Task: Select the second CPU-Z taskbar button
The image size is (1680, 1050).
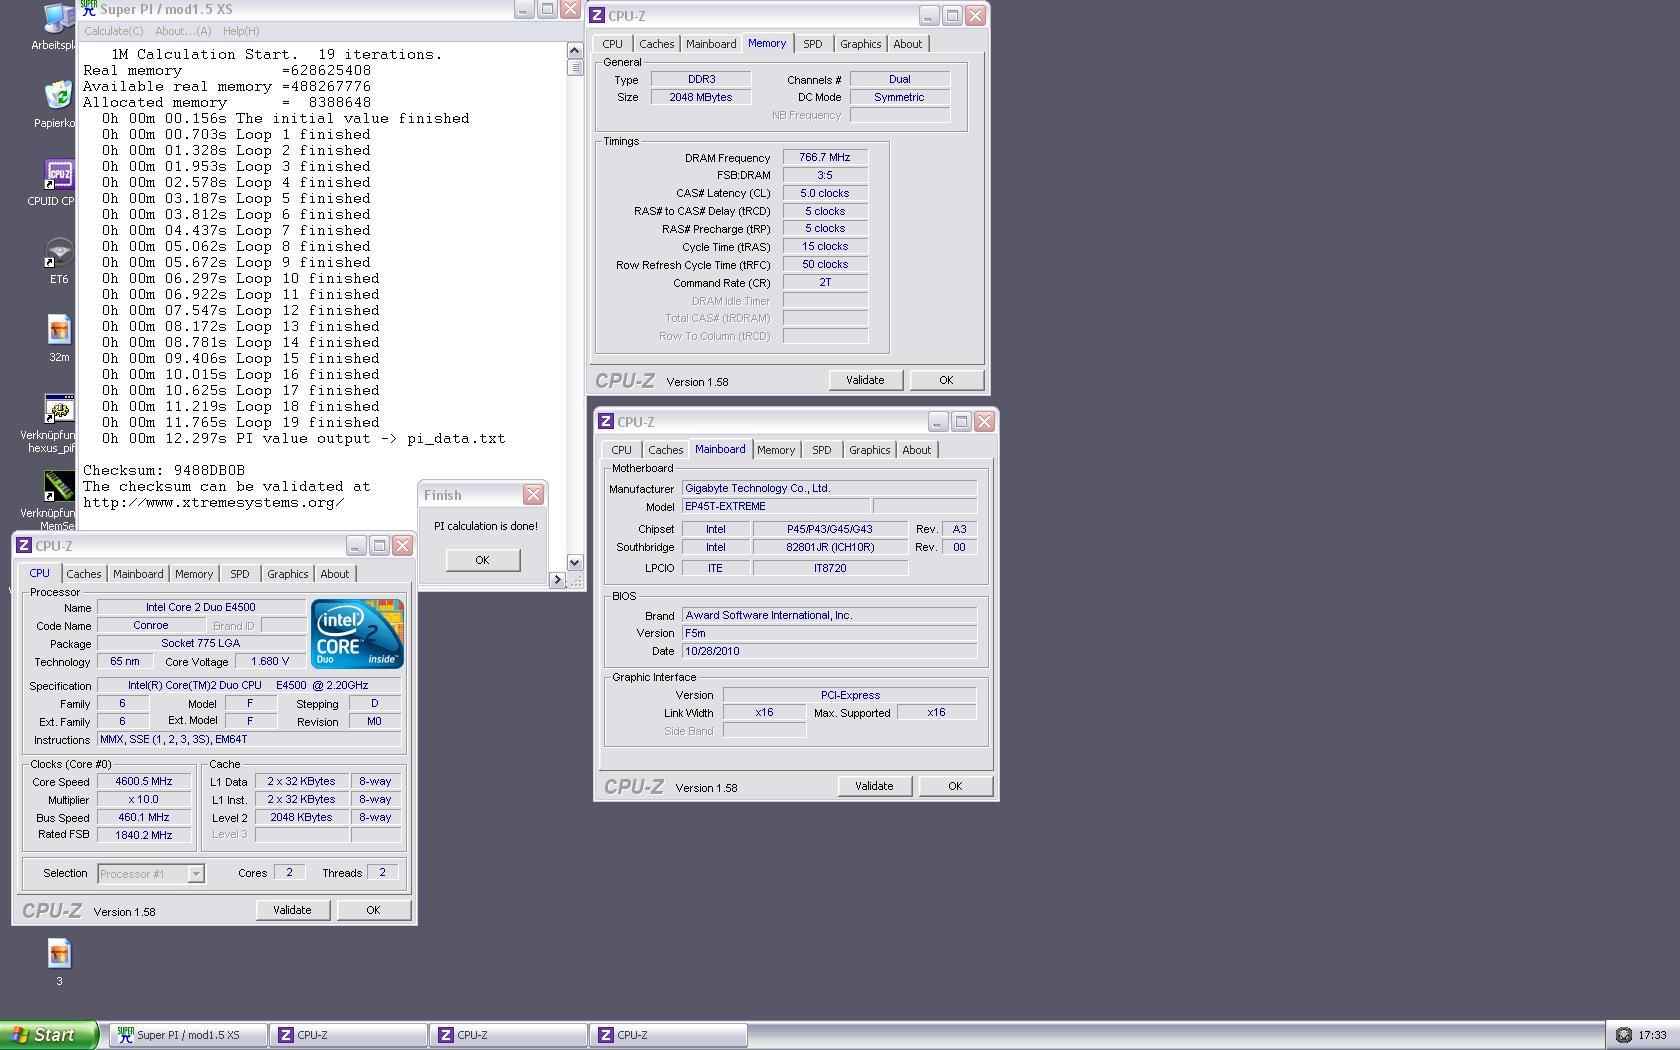Action: [x=508, y=1035]
